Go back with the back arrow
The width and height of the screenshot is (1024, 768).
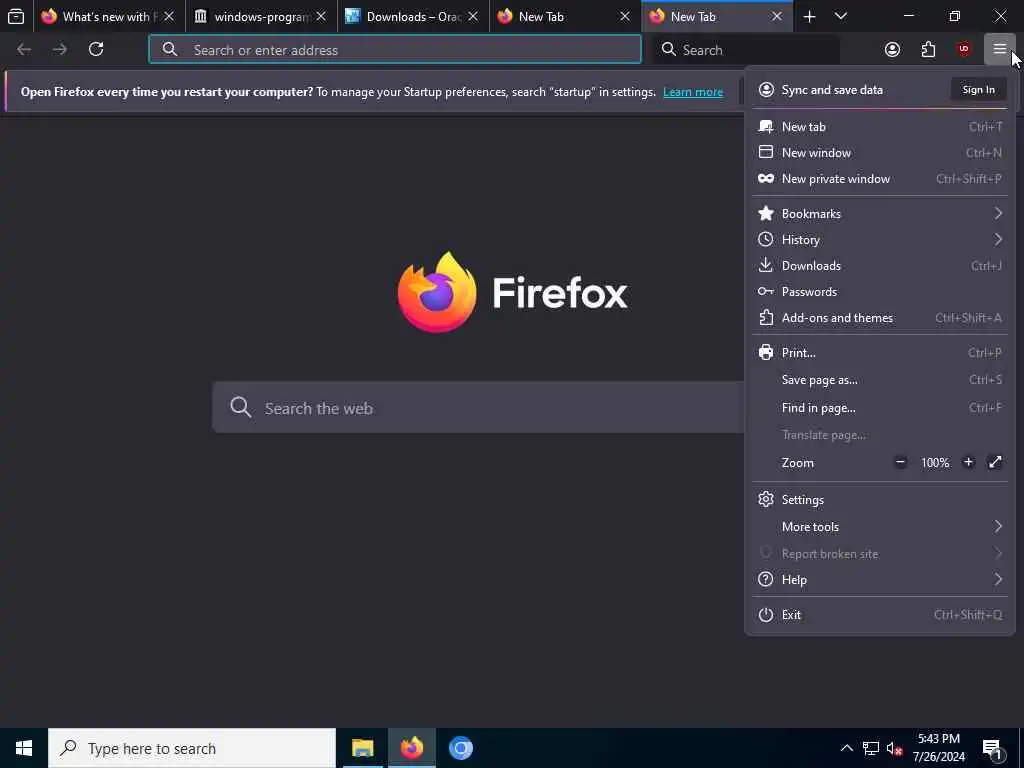(24, 50)
